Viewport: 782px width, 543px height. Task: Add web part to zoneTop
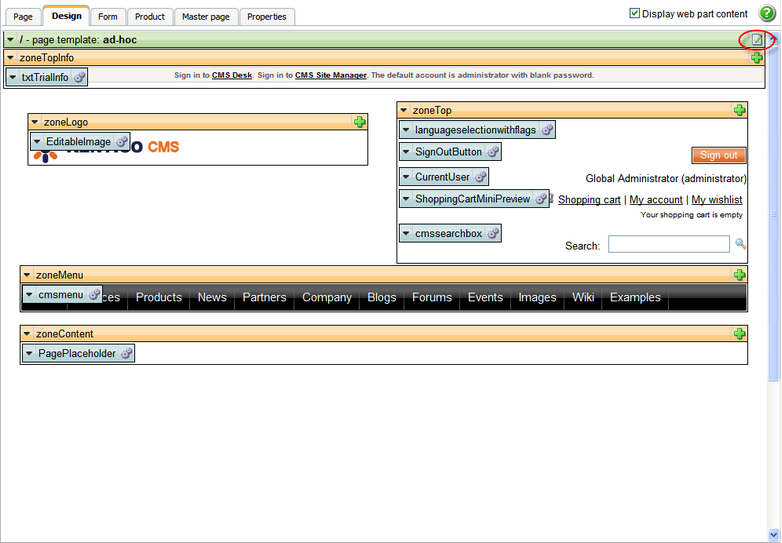(x=739, y=110)
